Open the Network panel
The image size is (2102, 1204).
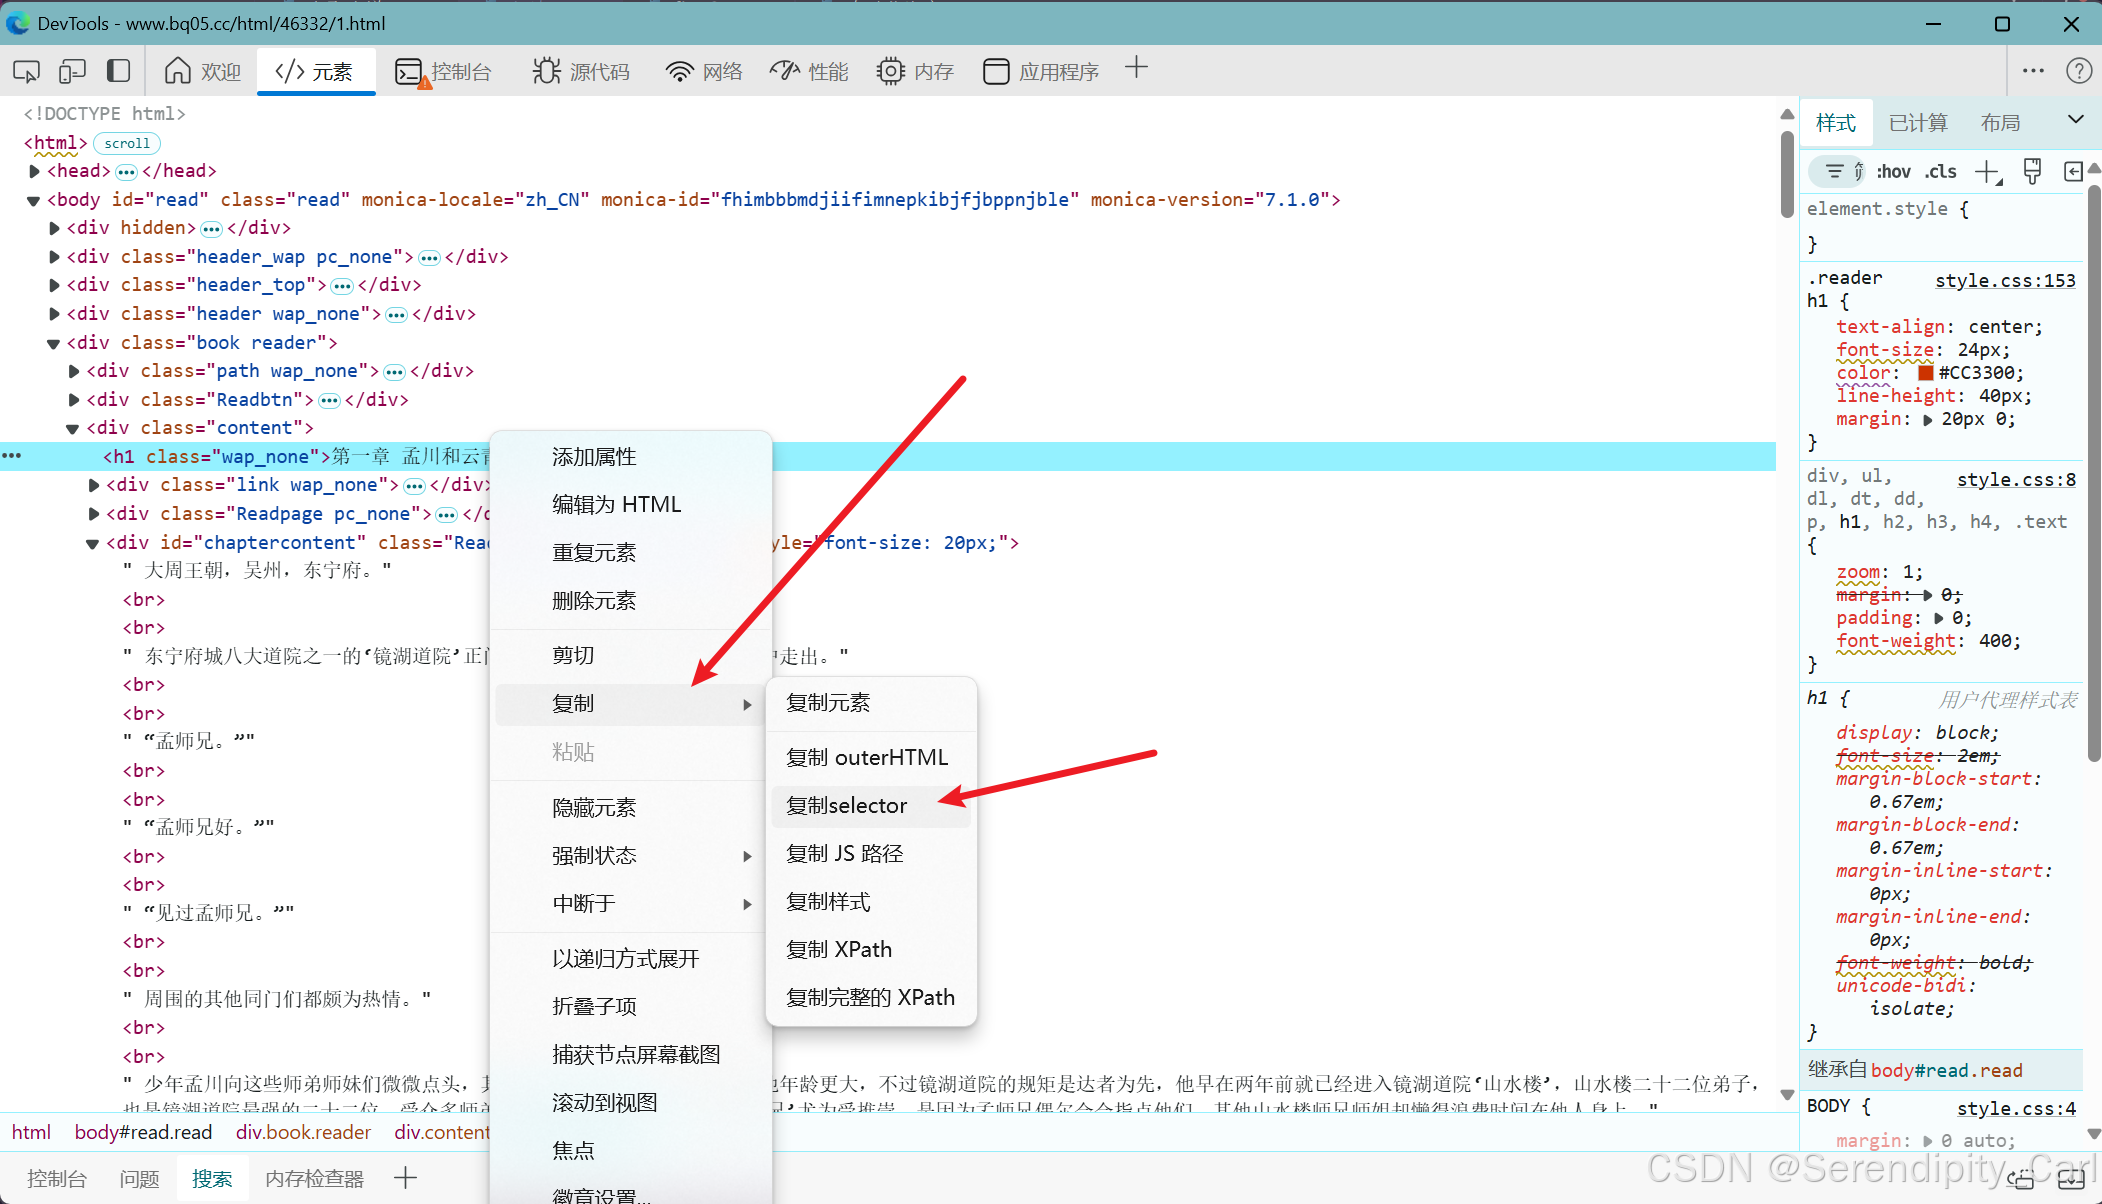click(x=704, y=71)
